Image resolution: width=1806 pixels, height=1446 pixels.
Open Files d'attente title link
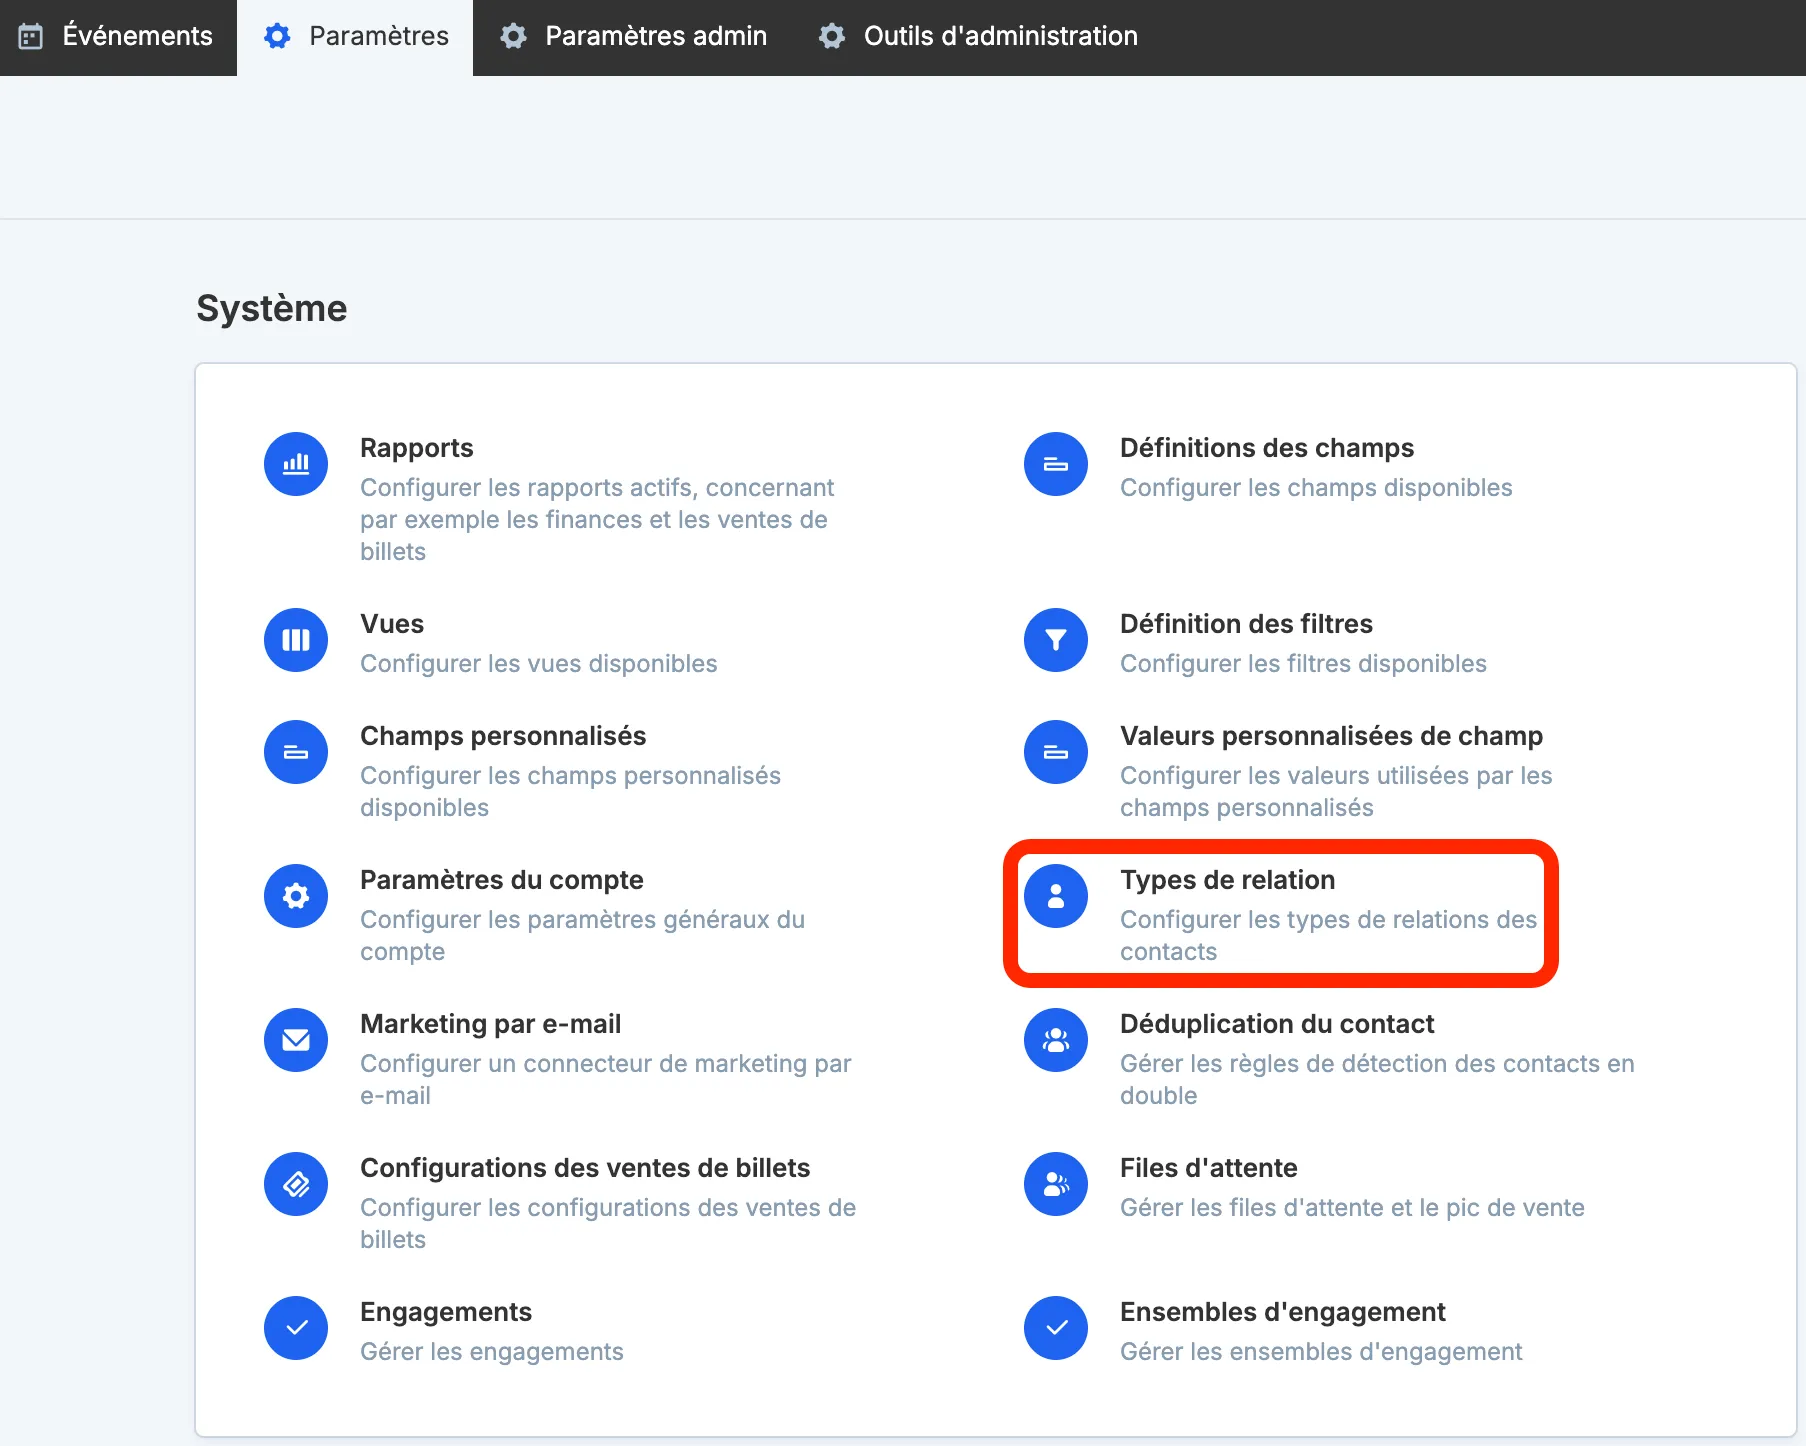(1208, 1168)
